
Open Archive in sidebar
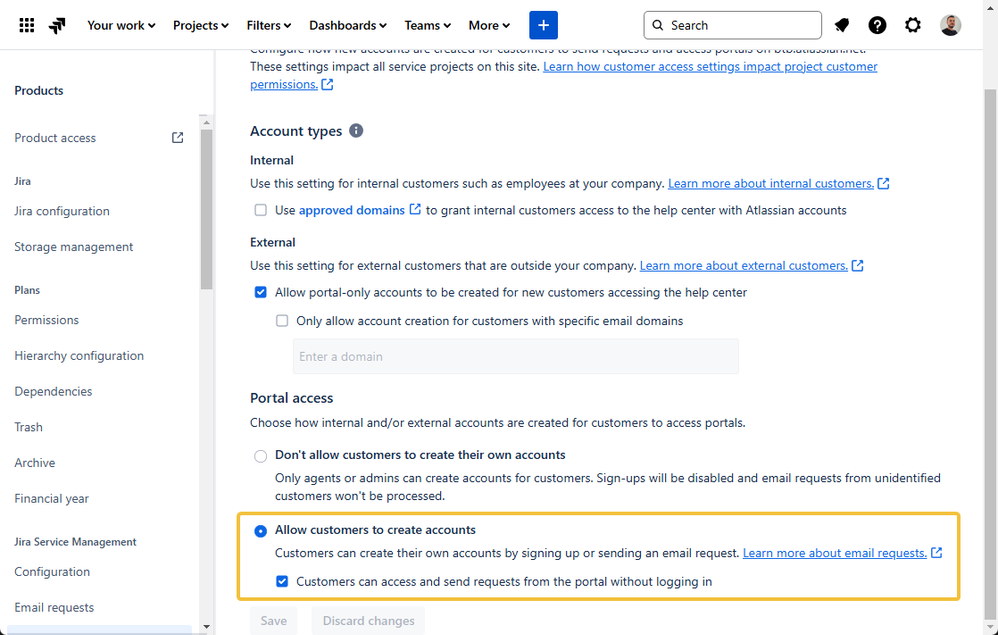tap(35, 462)
